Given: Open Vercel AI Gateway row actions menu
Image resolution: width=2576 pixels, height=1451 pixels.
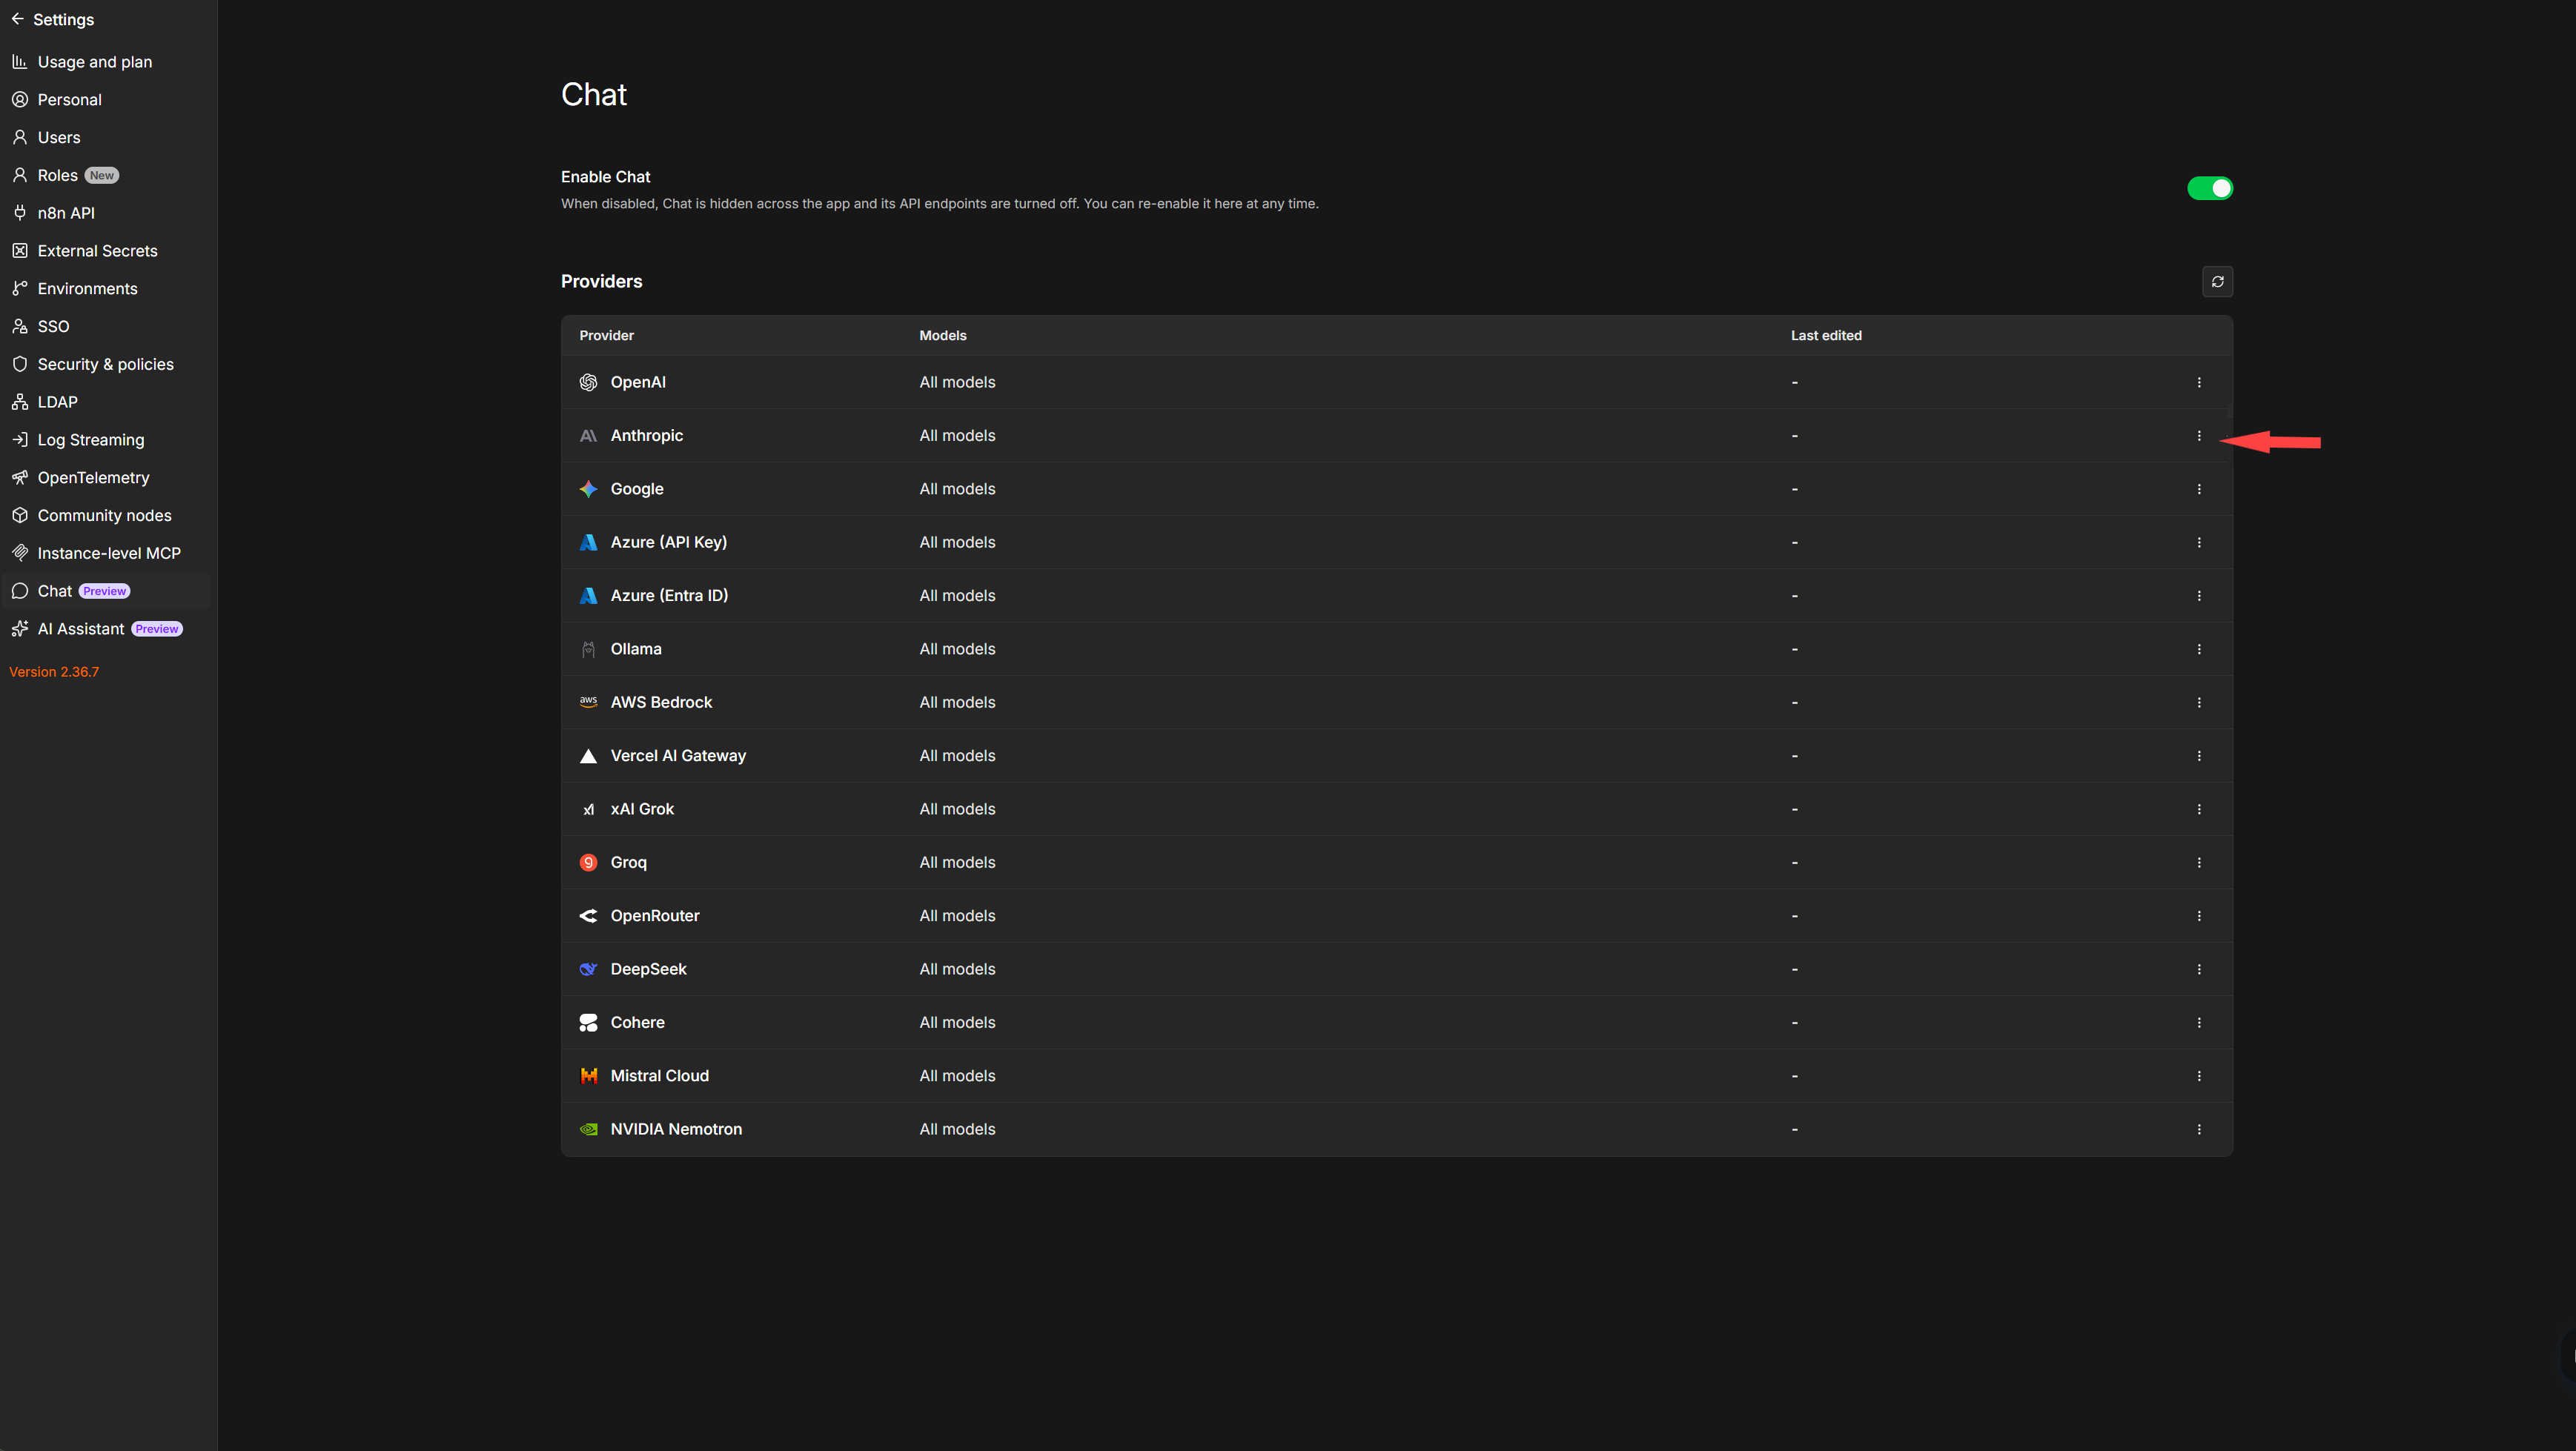Looking at the screenshot, I should click(2198, 756).
